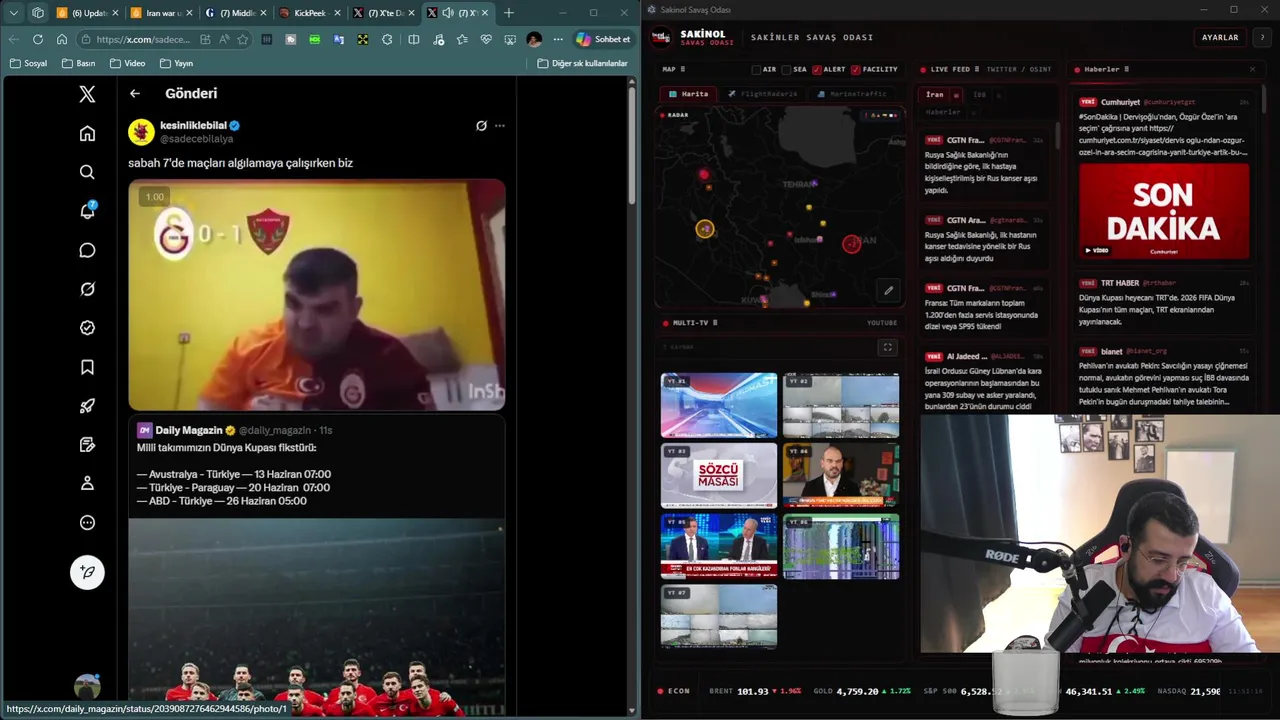1280x720 pixels.
Task: Open the tab search dropdown arrow in browser
Action: (x=13, y=13)
